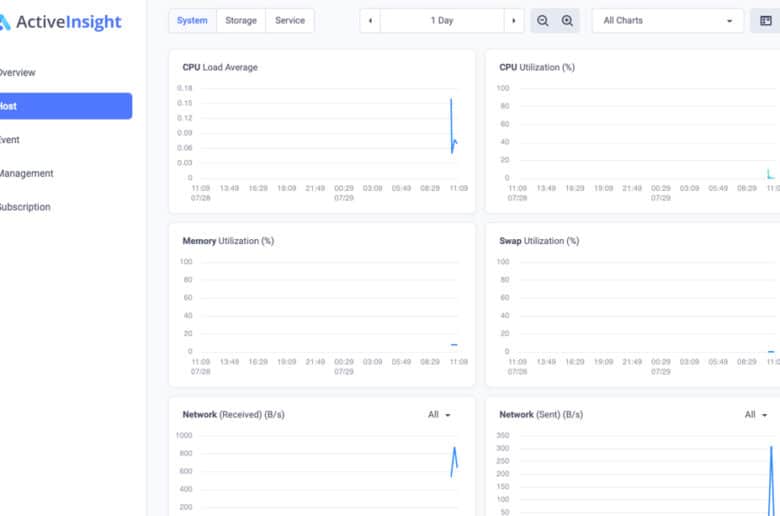Switch to the Service tab
The width and height of the screenshot is (780, 516).
tap(290, 21)
